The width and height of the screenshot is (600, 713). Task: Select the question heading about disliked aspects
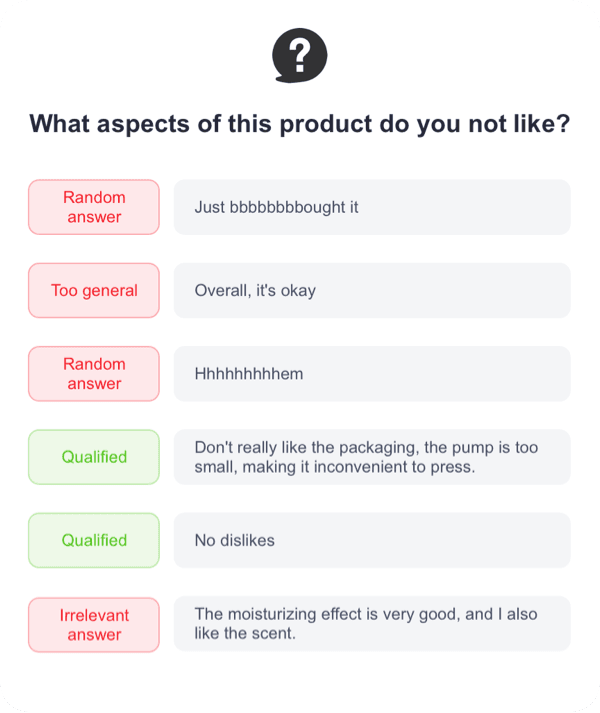coord(299,124)
